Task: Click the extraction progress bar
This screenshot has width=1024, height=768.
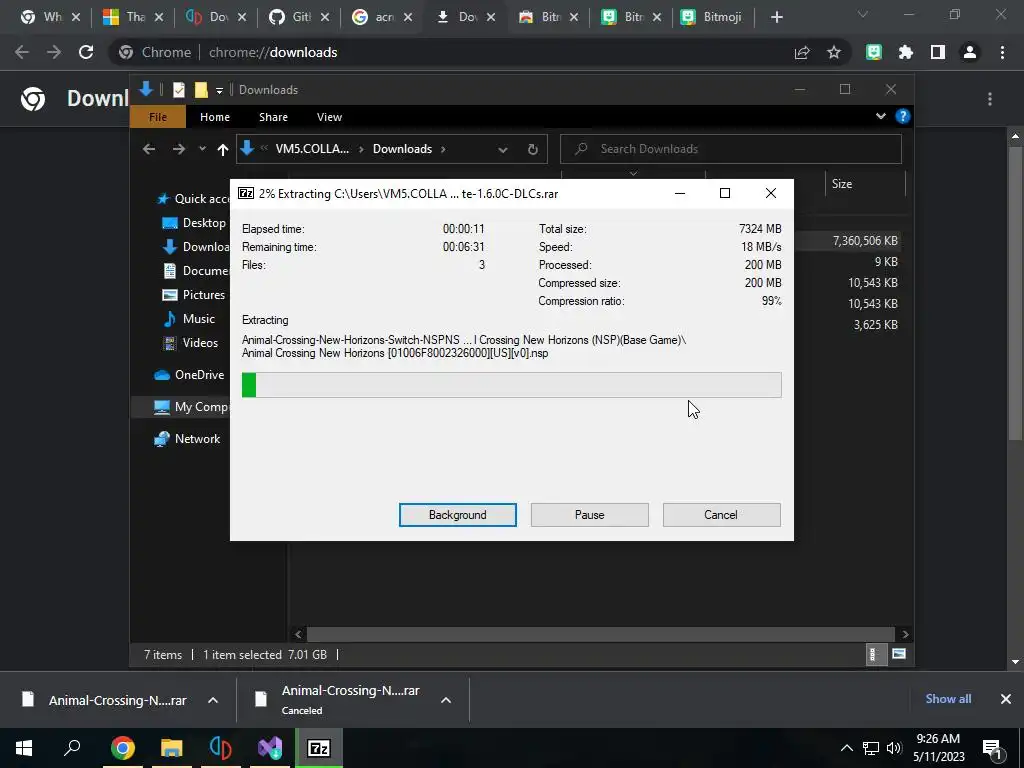Action: click(511, 385)
